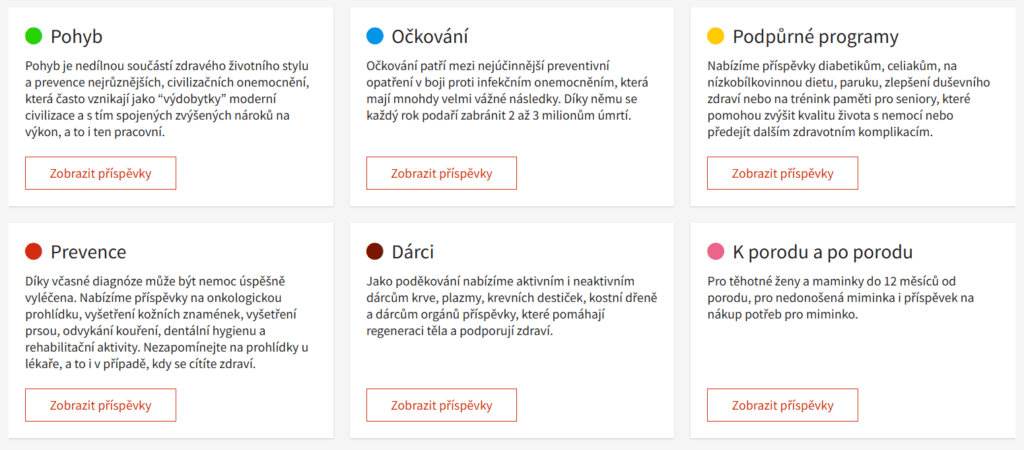Click Zobrazit příspěvky in the Prevence card
This screenshot has width=1024, height=450.
[100, 405]
